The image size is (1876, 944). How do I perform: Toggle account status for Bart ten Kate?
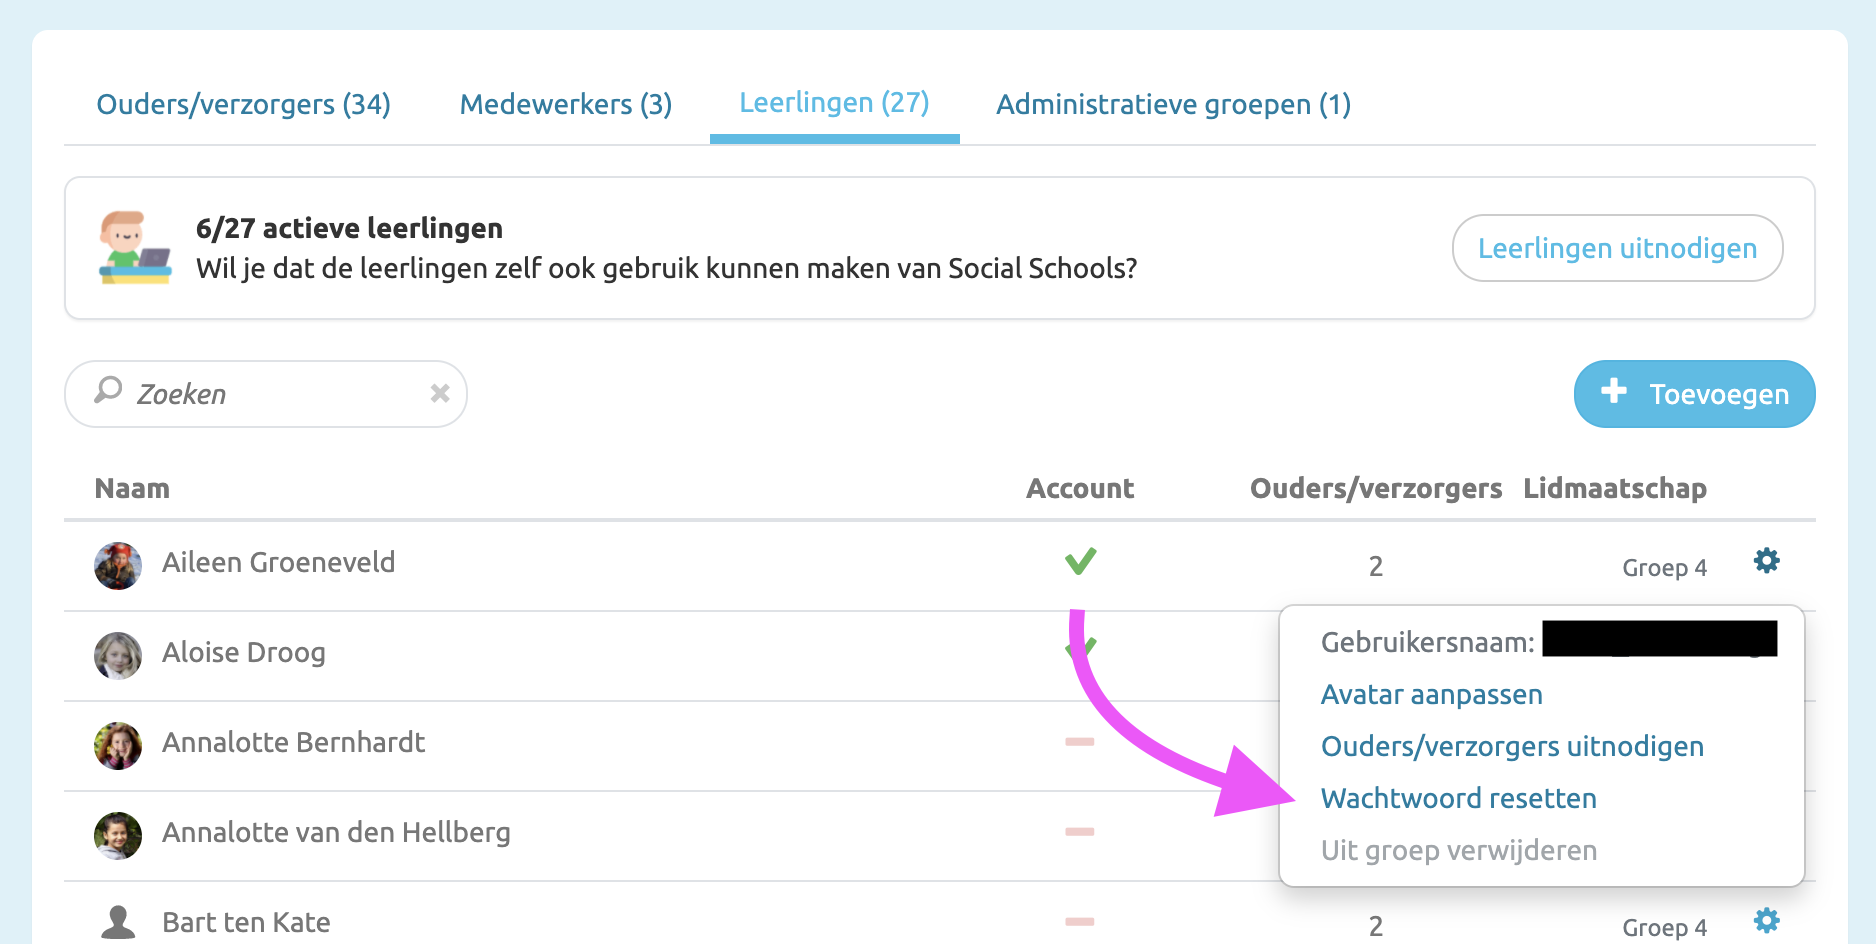click(1080, 920)
